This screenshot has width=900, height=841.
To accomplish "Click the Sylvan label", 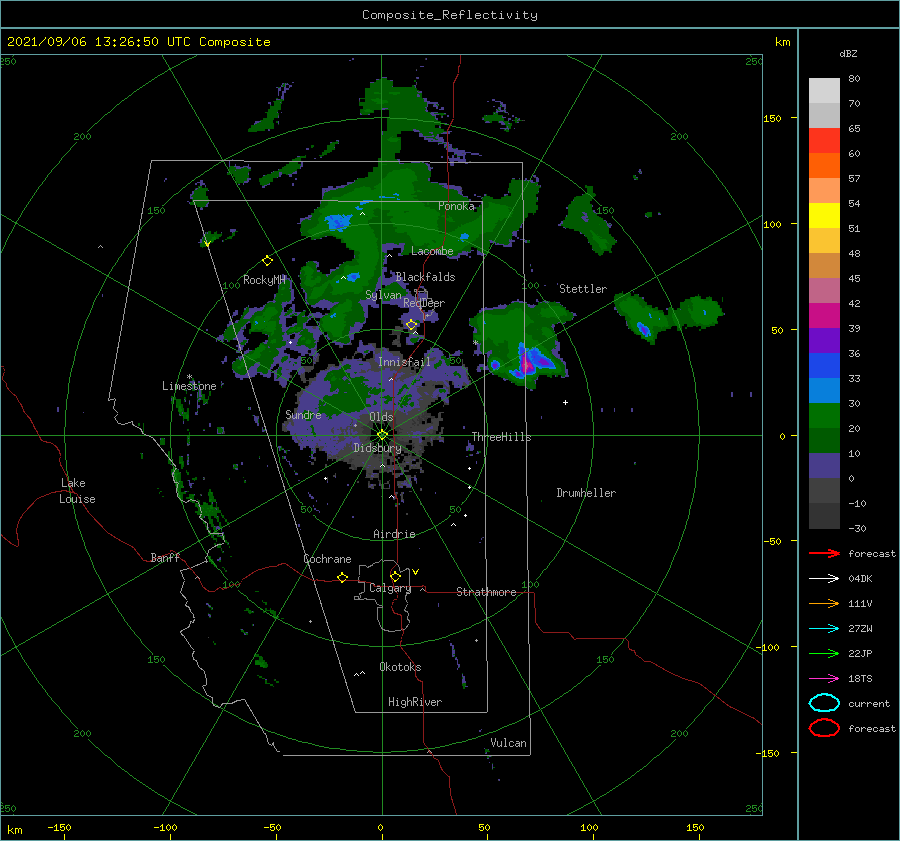I will pyautogui.click(x=383, y=295).
